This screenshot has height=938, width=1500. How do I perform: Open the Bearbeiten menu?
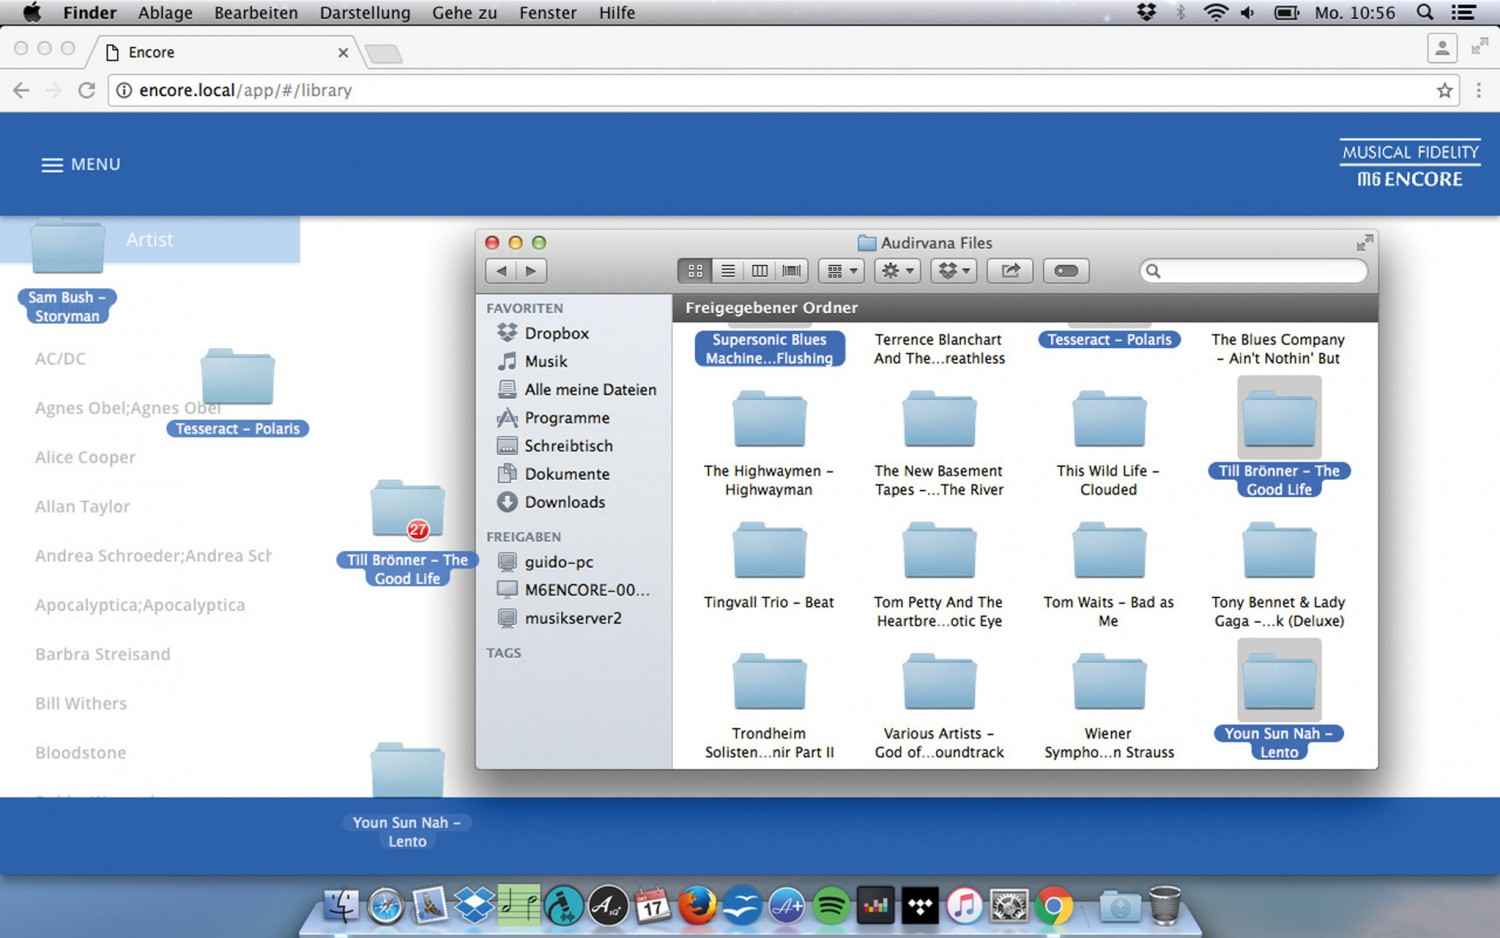(256, 12)
